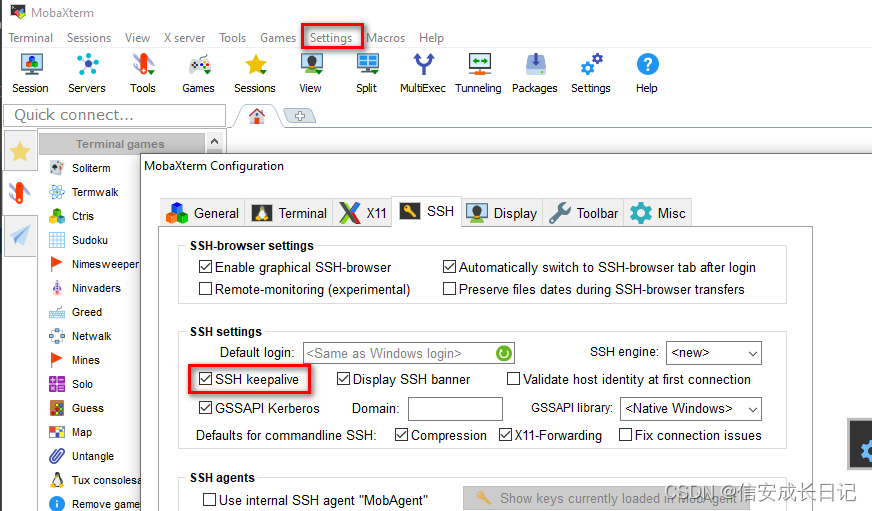Image resolution: width=872 pixels, height=511 pixels.
Task: Switch to the Toolbar configuration tab
Action: (x=583, y=213)
